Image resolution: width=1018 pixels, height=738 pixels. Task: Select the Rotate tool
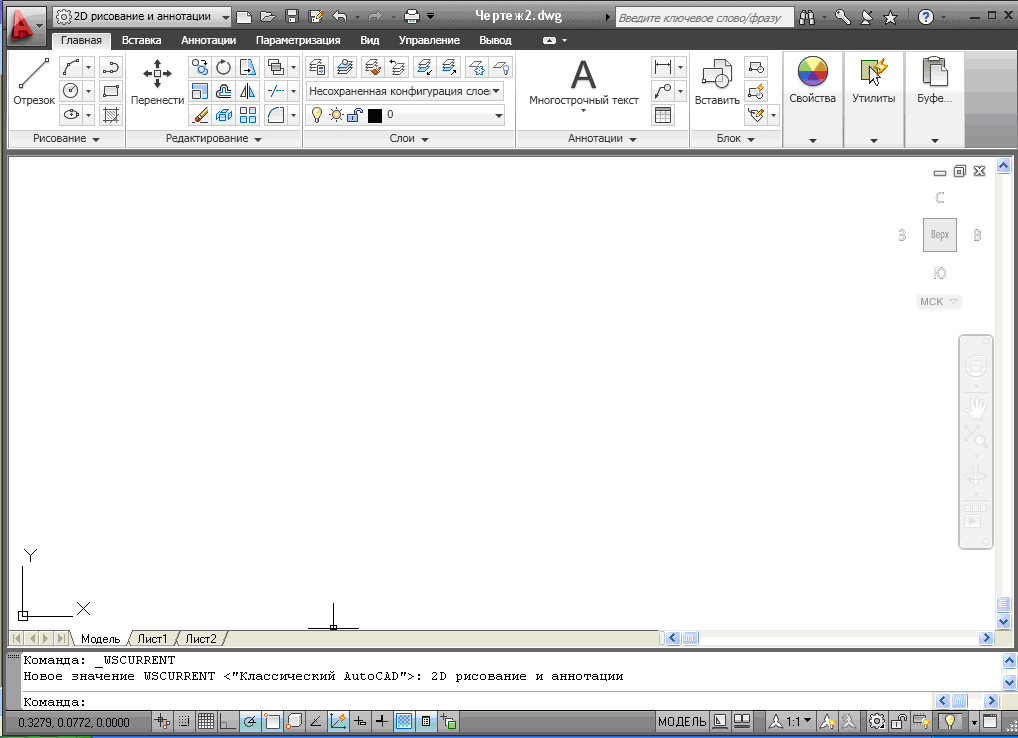point(224,67)
